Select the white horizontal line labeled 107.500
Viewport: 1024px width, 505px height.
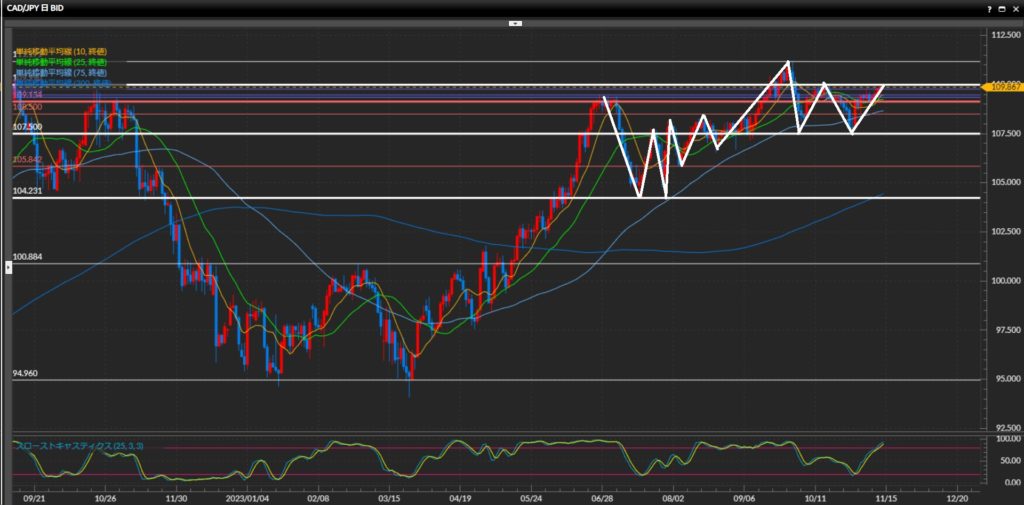pos(27,128)
